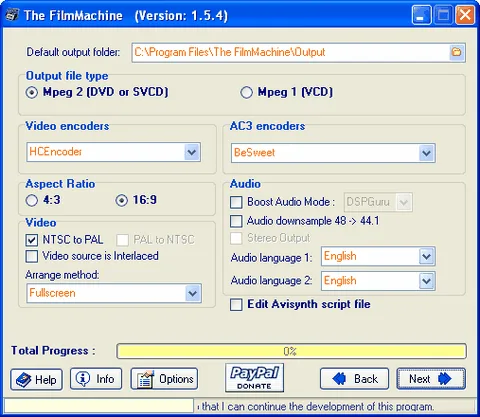
Task: Click the FilmMachine app icon in title bar
Action: point(13,15)
